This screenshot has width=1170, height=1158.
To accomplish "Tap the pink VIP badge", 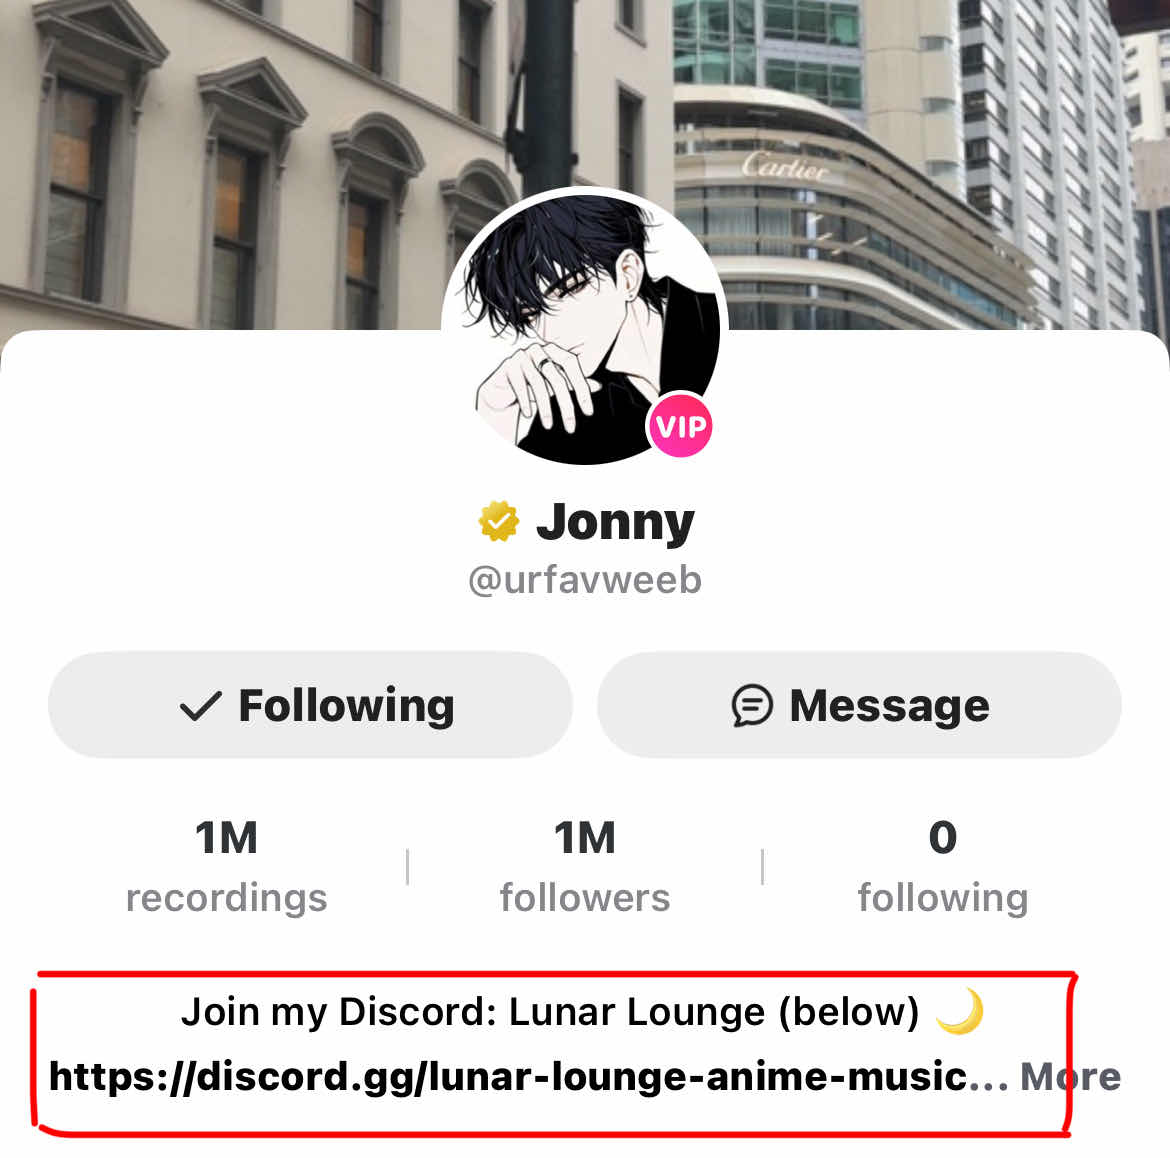I will click(x=680, y=425).
